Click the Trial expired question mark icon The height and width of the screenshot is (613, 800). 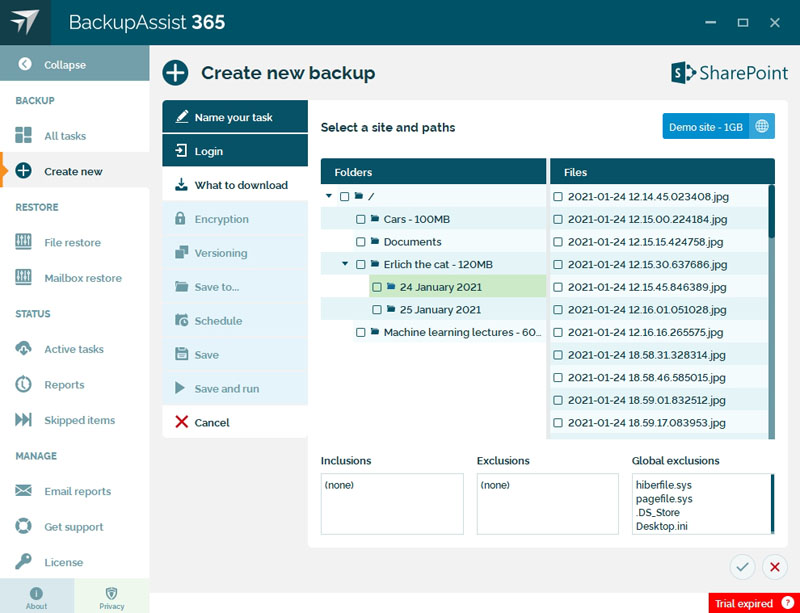pyautogui.click(x=787, y=603)
